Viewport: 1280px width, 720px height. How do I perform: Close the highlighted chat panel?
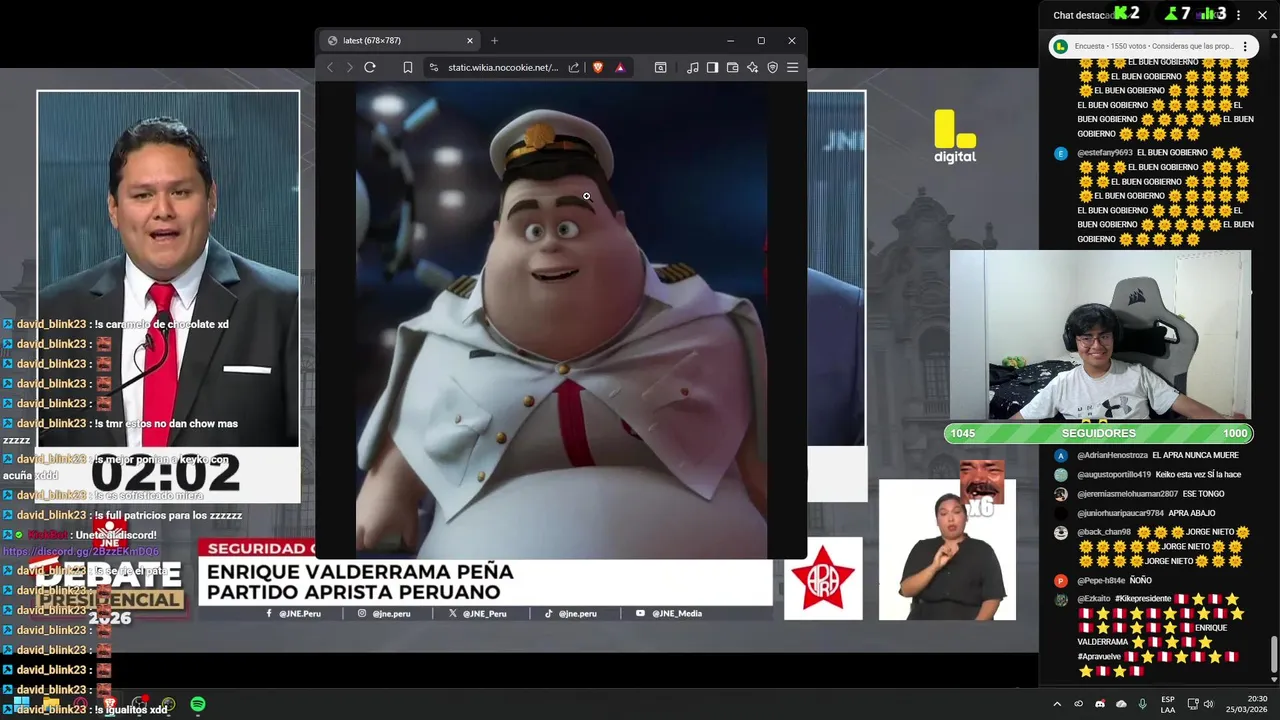point(1262,15)
